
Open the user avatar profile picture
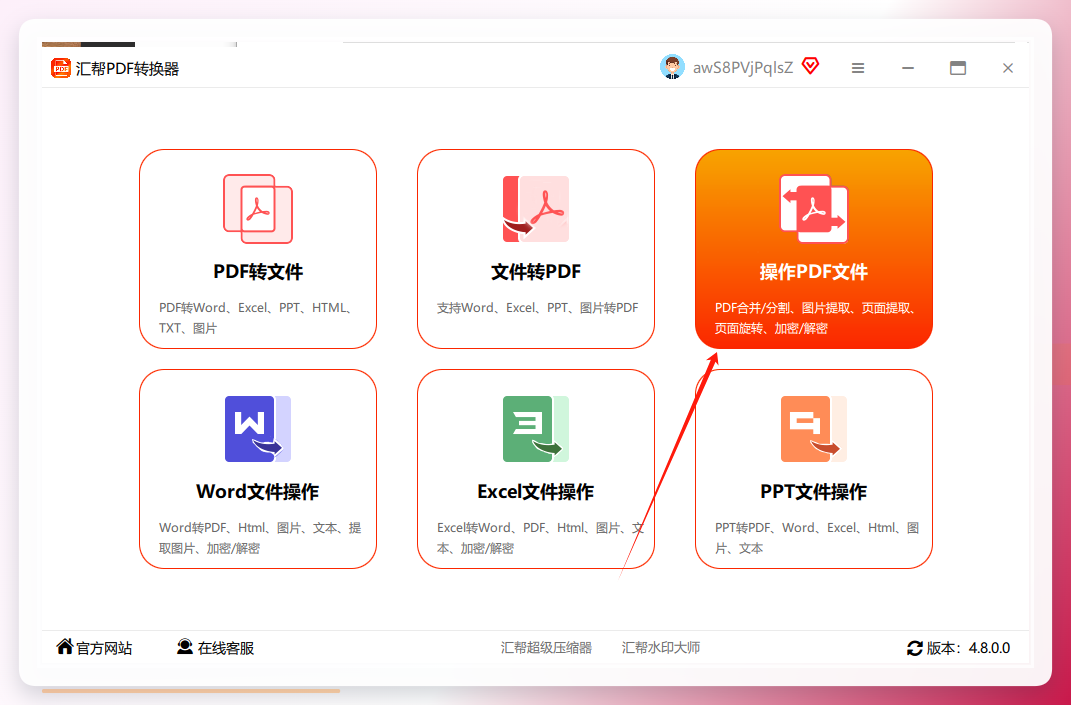click(672, 67)
